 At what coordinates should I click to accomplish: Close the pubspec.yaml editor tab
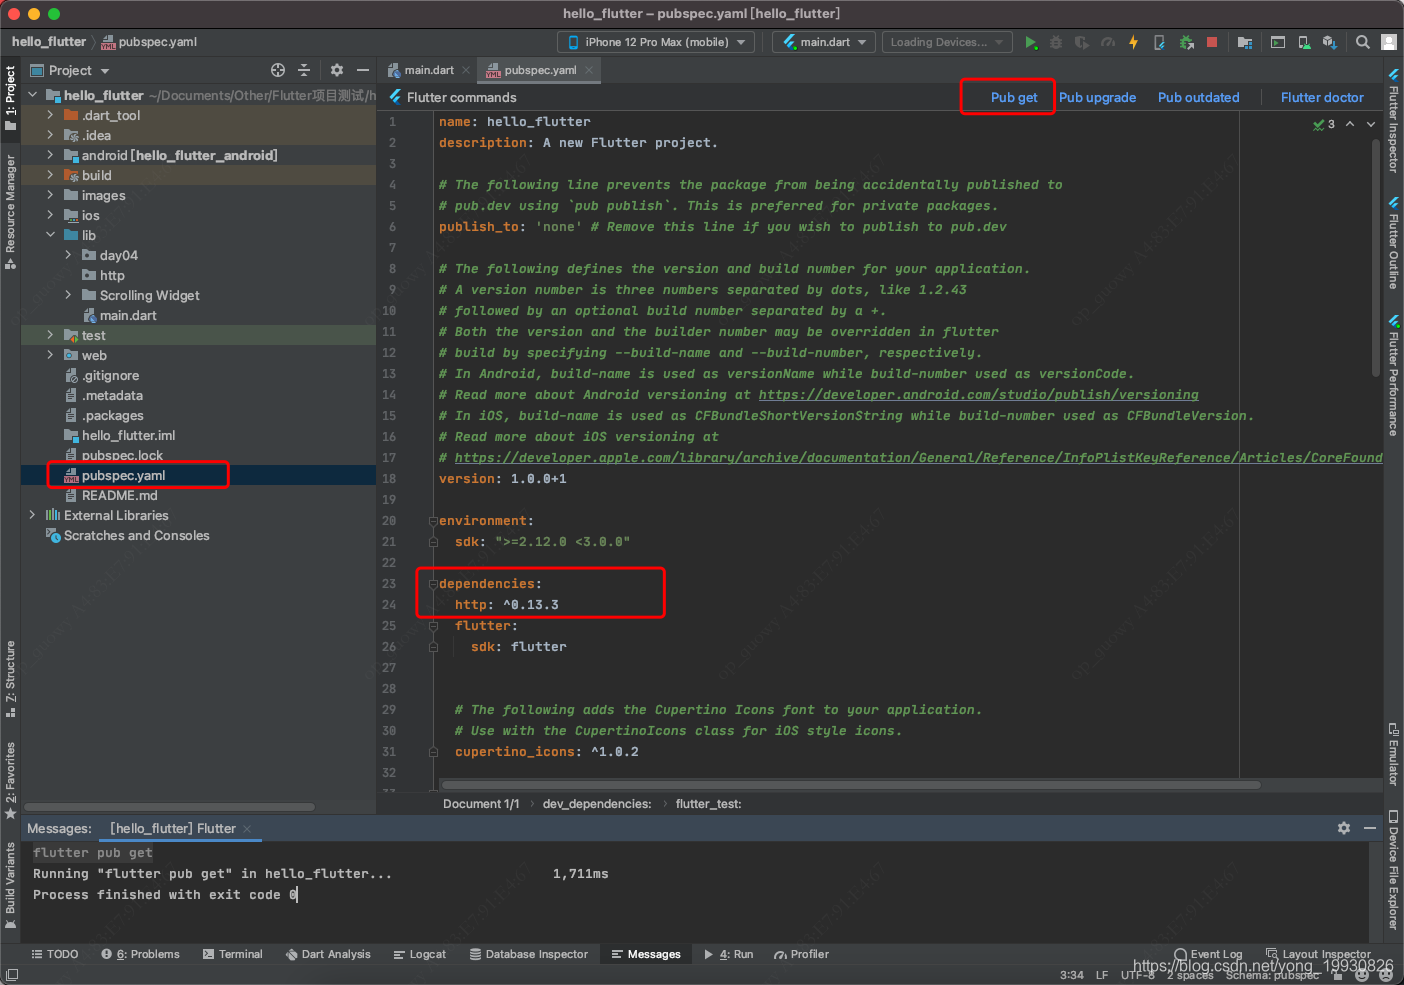(x=589, y=70)
